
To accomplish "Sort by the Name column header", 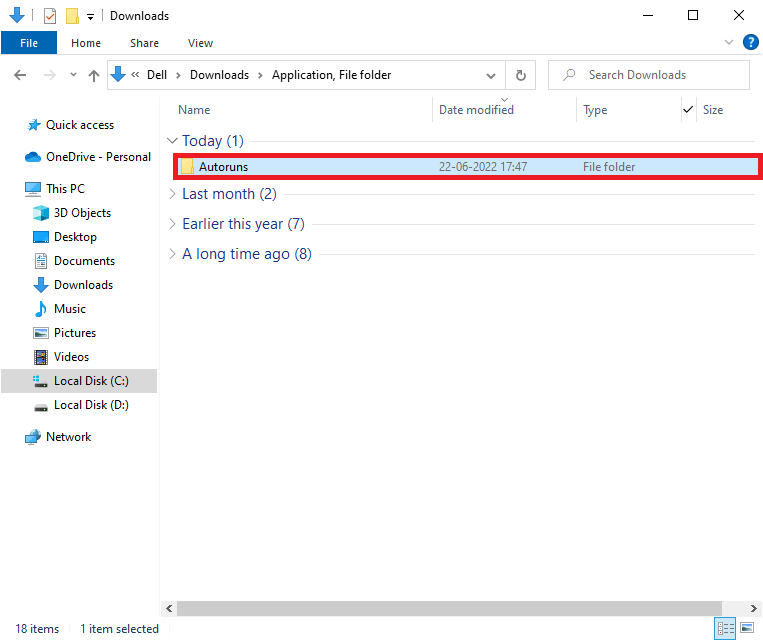I will (194, 110).
